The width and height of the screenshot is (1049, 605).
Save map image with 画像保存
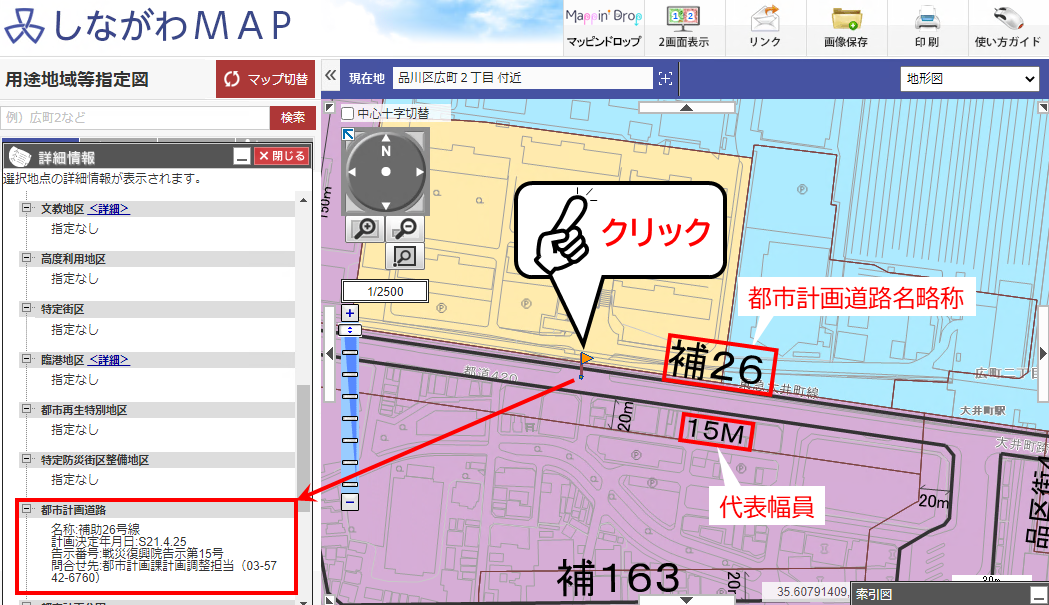[845, 28]
